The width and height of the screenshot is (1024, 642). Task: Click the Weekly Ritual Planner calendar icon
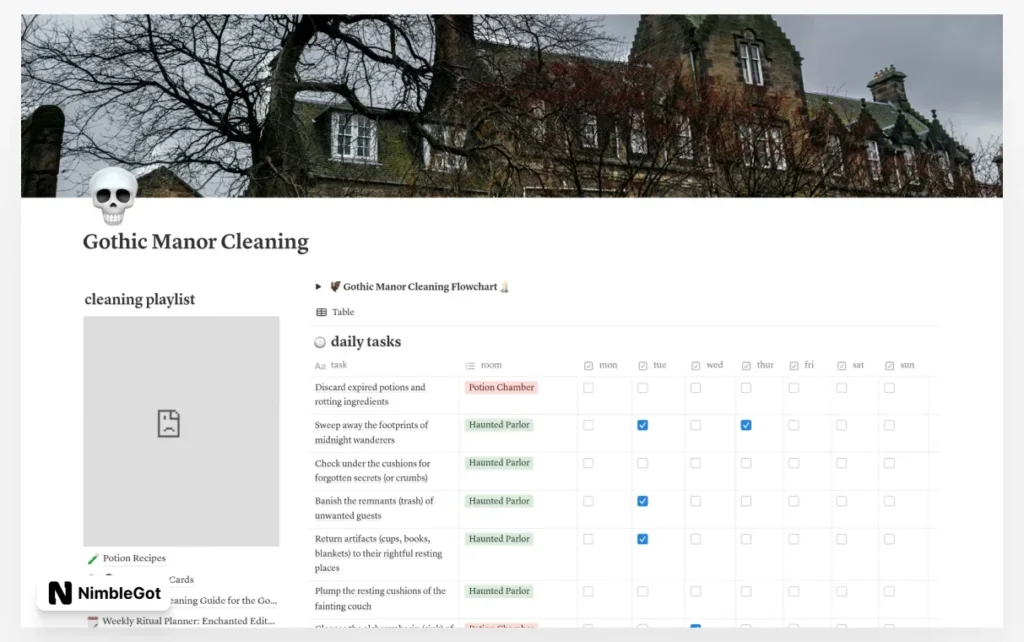tap(93, 621)
